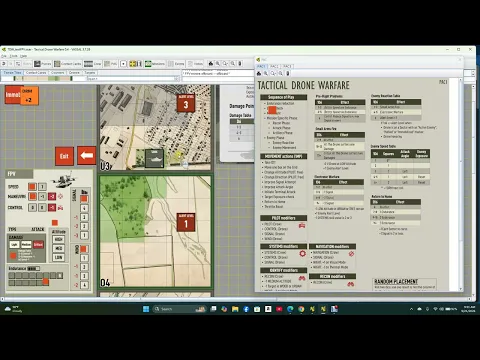Click zoom in icon in PAC window toolbar

(x=266, y=73)
